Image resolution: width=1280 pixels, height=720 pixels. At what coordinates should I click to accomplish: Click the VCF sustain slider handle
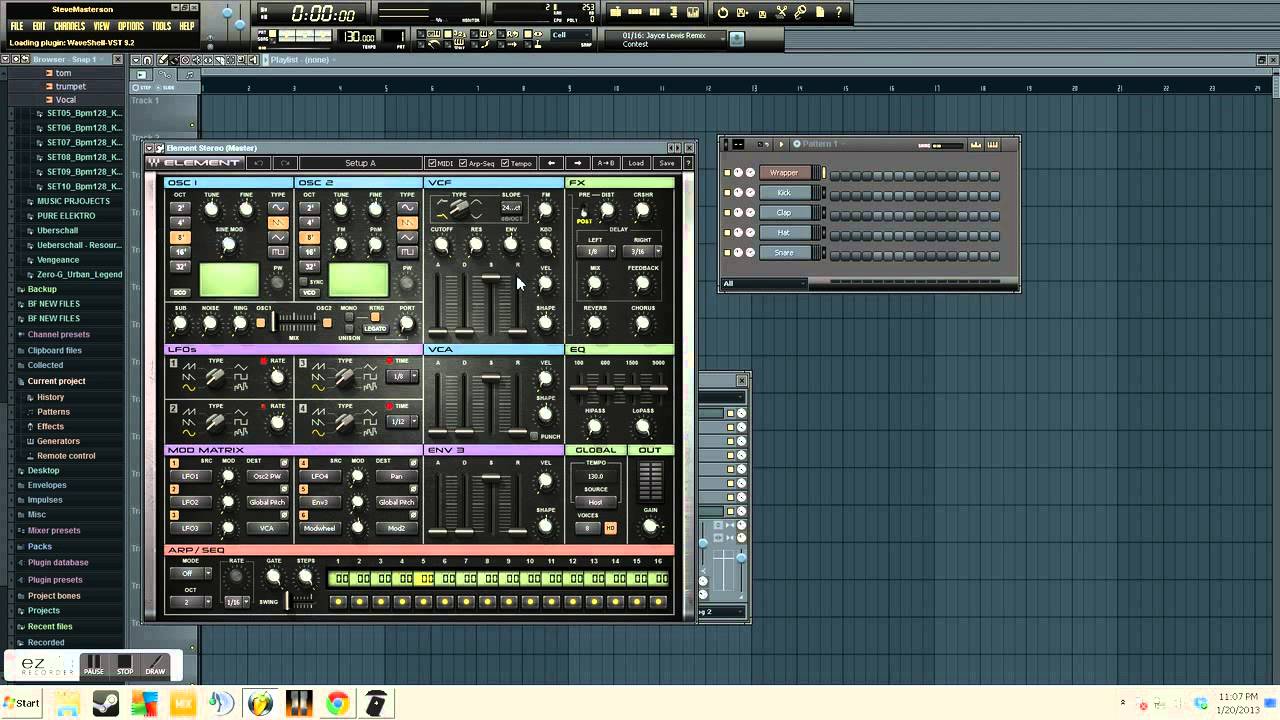[x=490, y=279]
